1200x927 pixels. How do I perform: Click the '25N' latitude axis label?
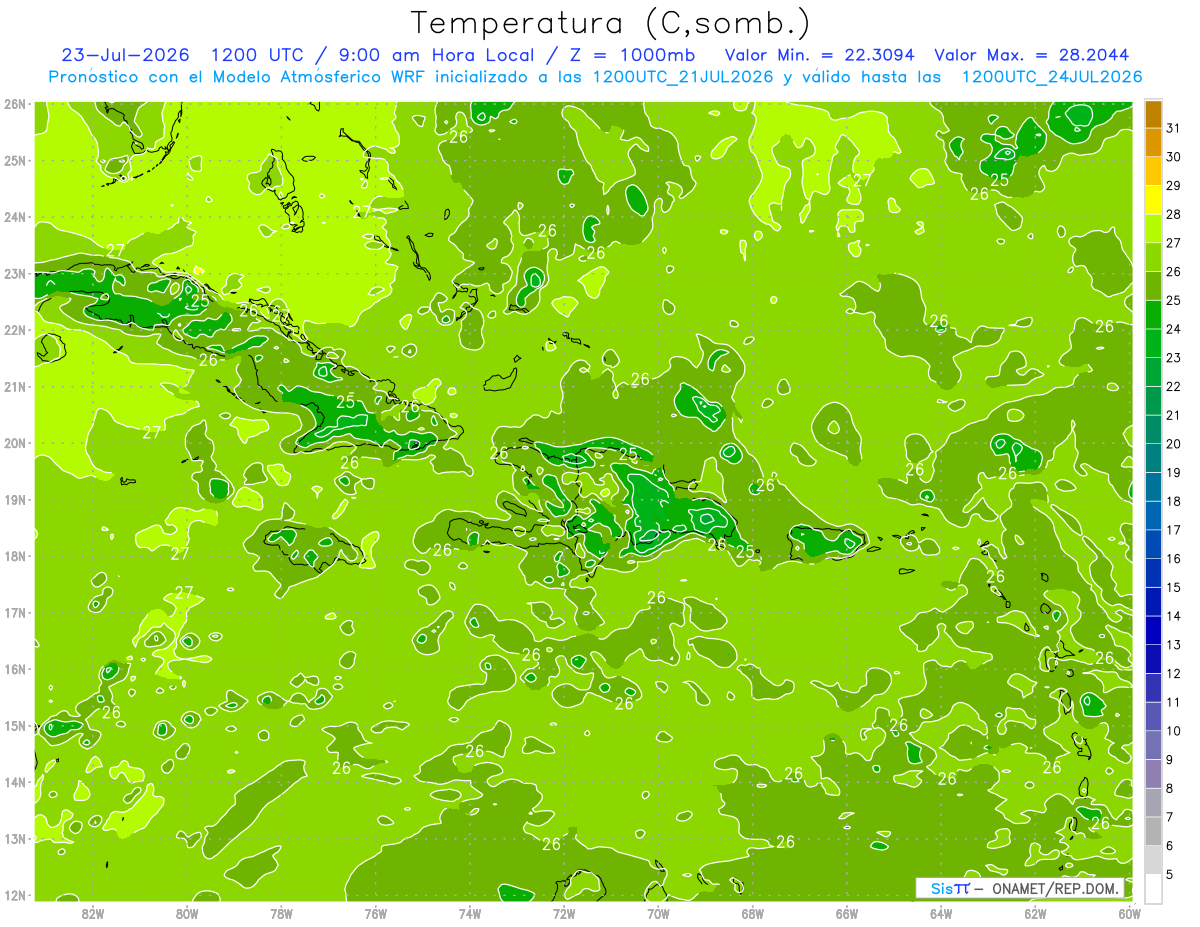(x=15, y=160)
